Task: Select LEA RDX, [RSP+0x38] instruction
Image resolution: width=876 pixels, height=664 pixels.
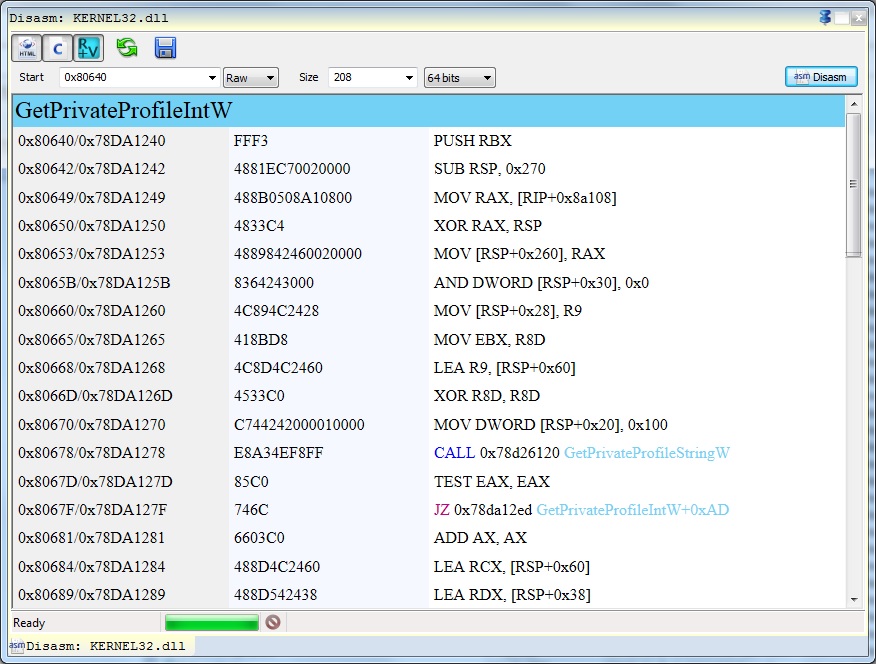Action: pos(512,595)
